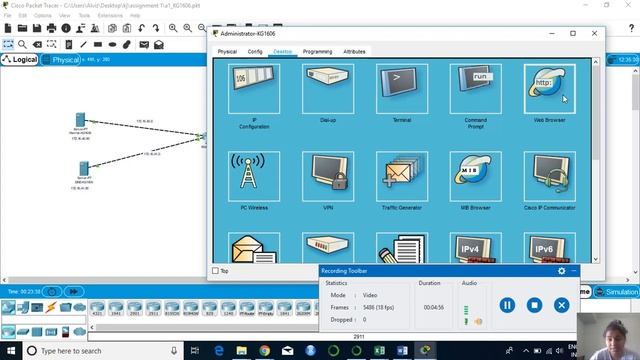Open Google Chrome from taskbar
640x360 pixels.
pos(264,350)
